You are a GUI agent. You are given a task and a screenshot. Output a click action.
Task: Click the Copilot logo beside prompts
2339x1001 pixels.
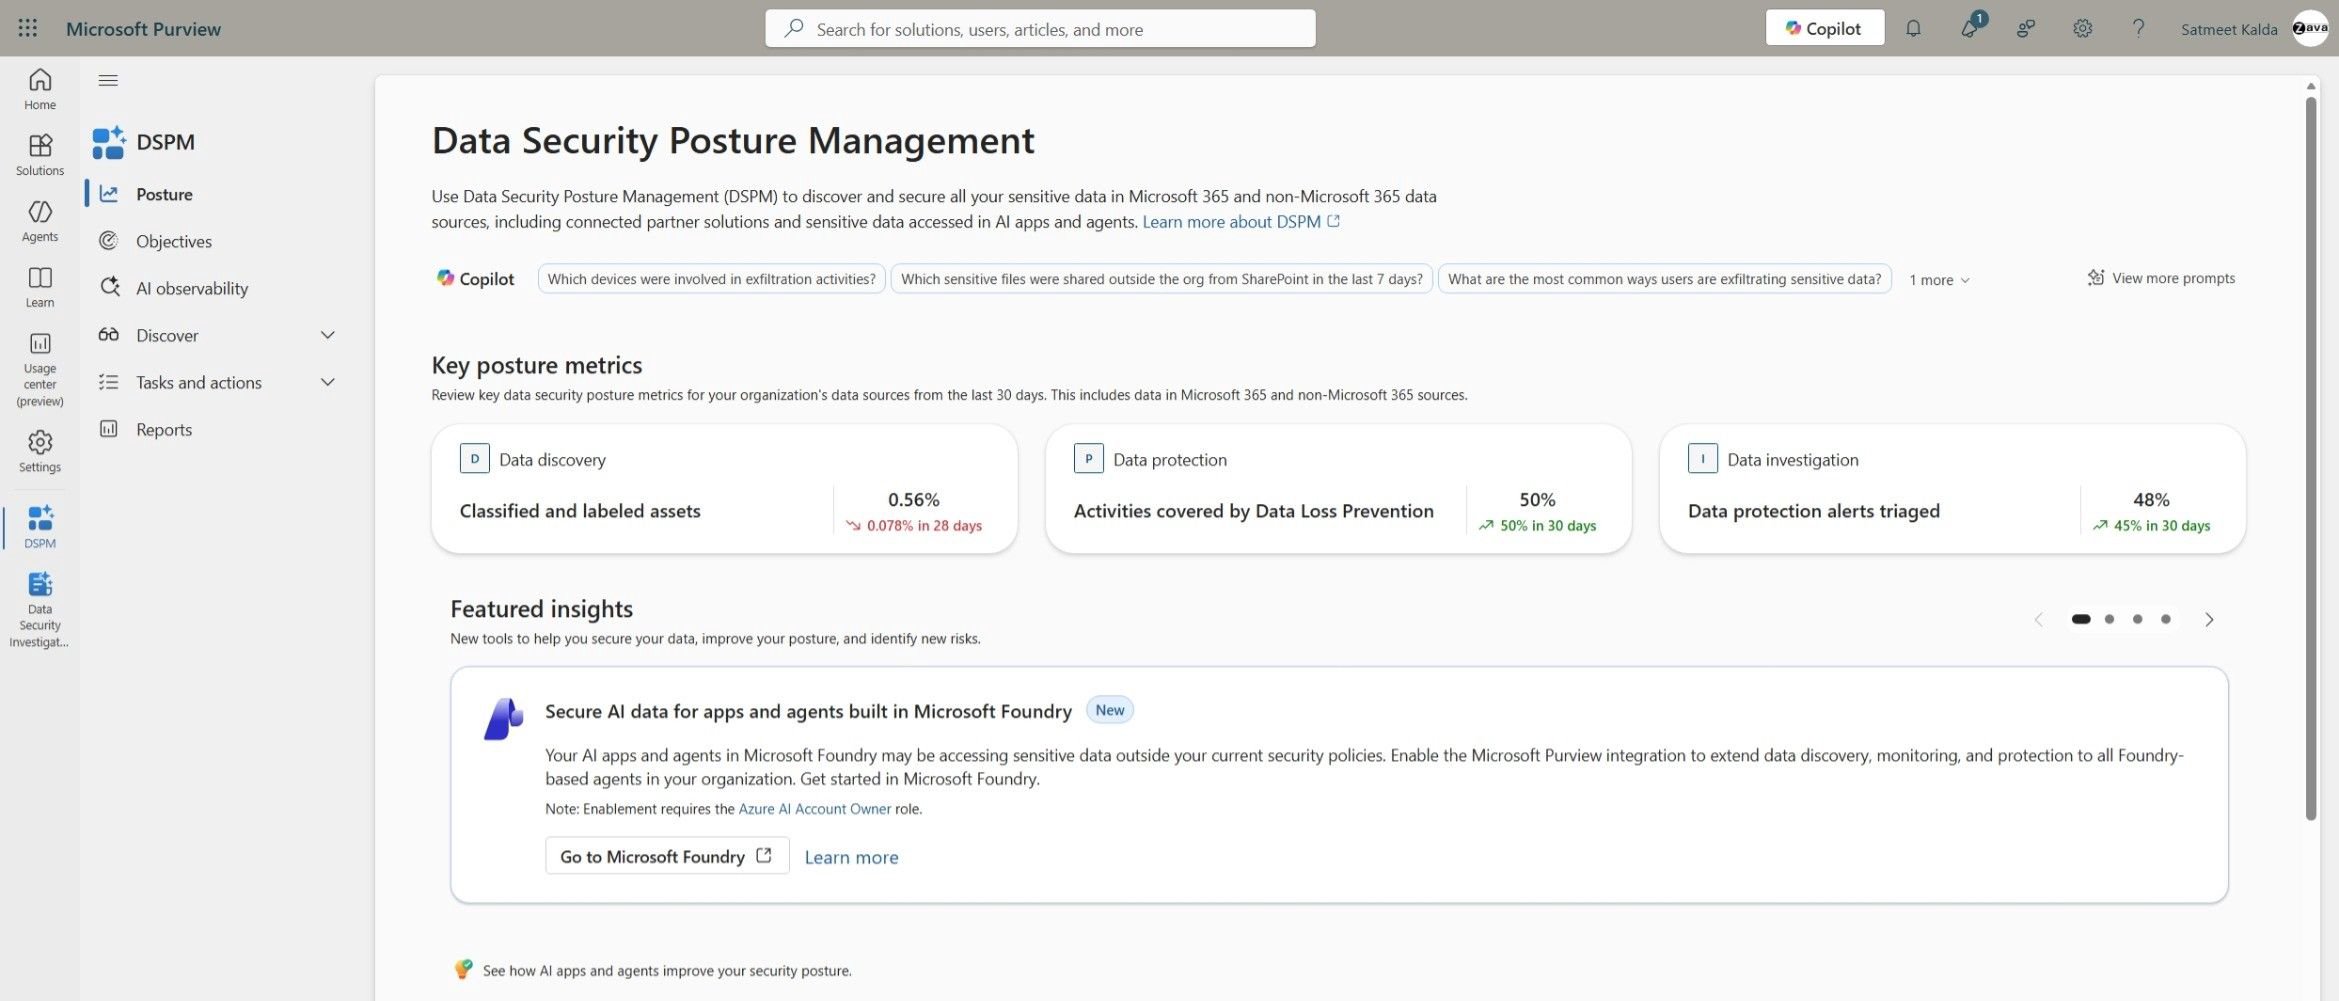(x=445, y=278)
